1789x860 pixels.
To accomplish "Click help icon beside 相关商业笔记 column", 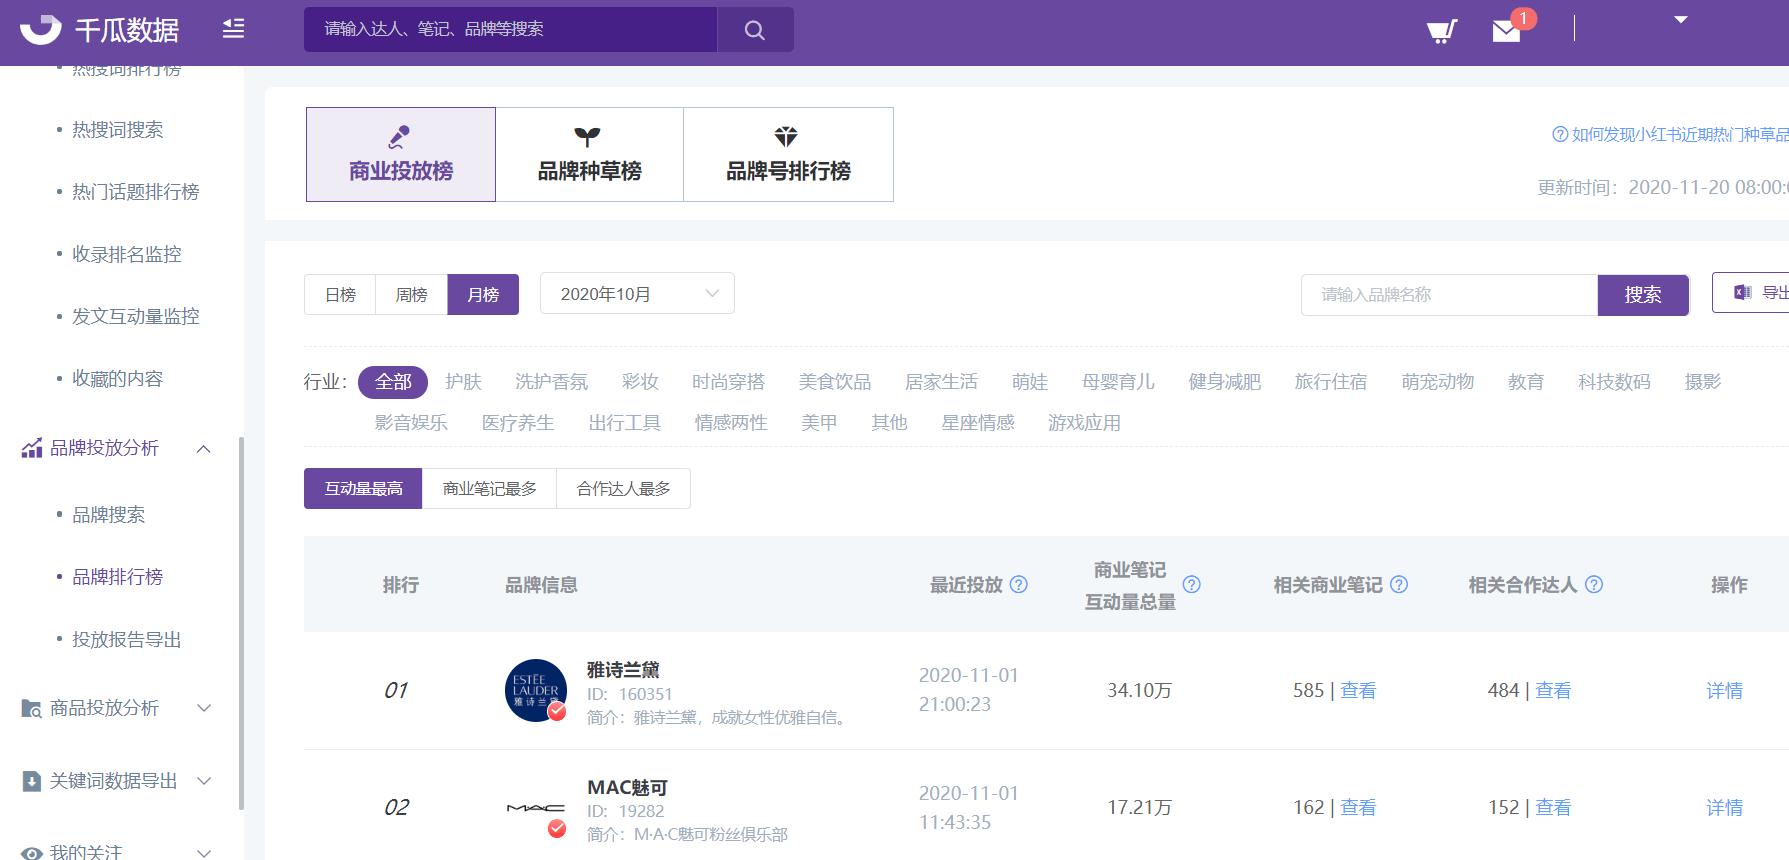I will 1399,585.
